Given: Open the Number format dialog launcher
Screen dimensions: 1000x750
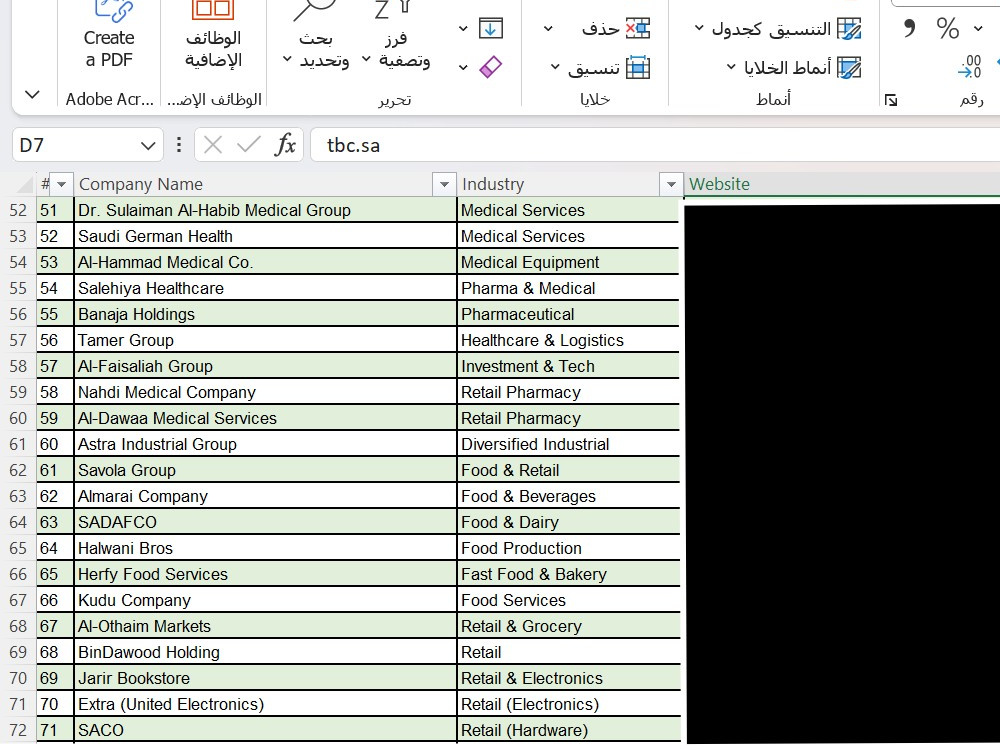Looking at the screenshot, I should point(891,99).
